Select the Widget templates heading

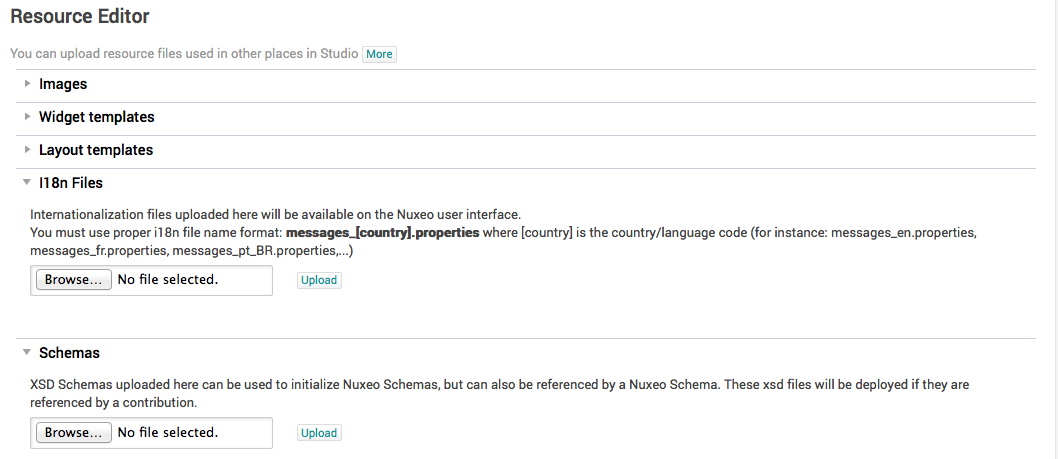click(x=96, y=118)
